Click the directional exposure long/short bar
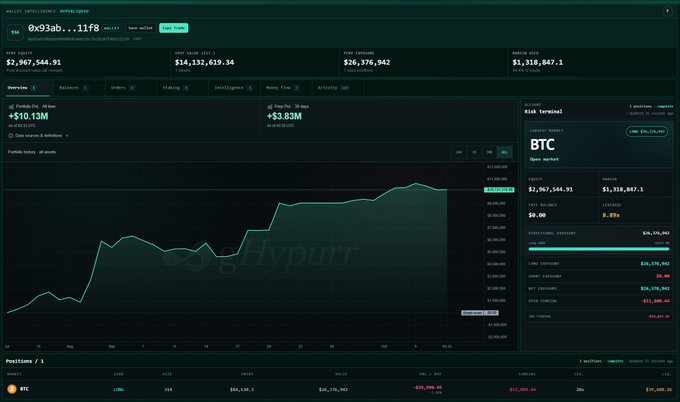The width and height of the screenshot is (680, 402). click(x=598, y=249)
